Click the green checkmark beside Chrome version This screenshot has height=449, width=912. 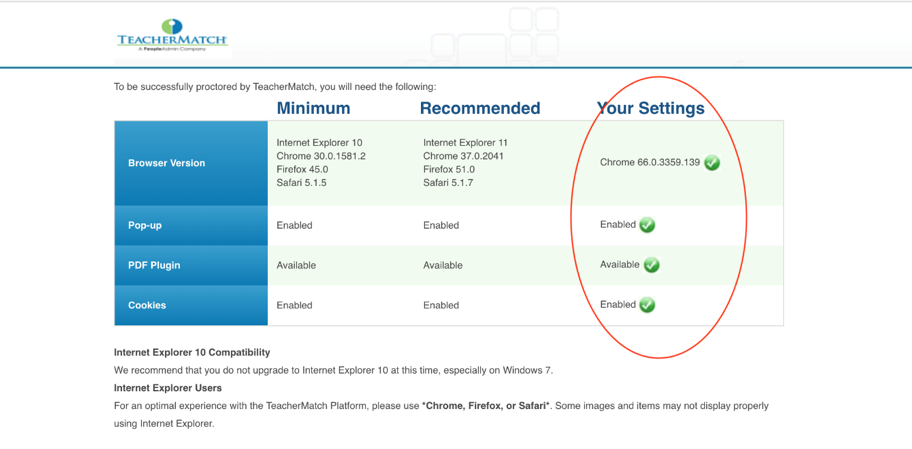pyautogui.click(x=712, y=163)
